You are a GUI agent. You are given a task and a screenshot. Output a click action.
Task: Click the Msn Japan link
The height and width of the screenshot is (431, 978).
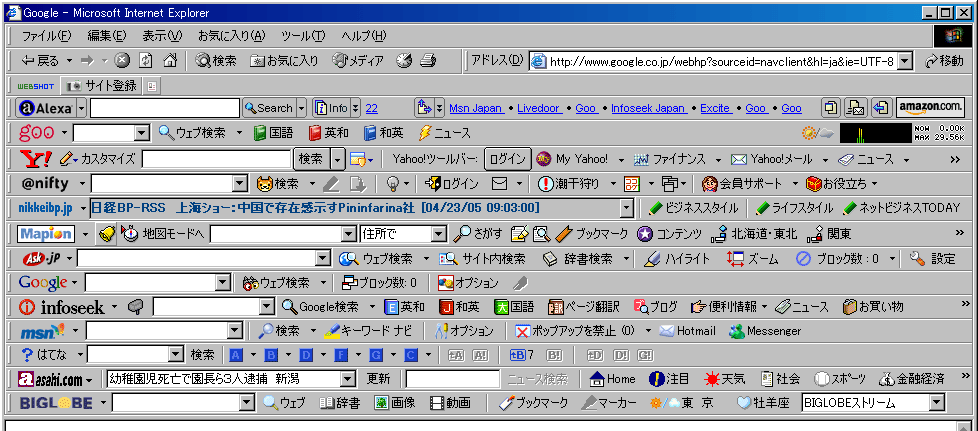[474, 108]
